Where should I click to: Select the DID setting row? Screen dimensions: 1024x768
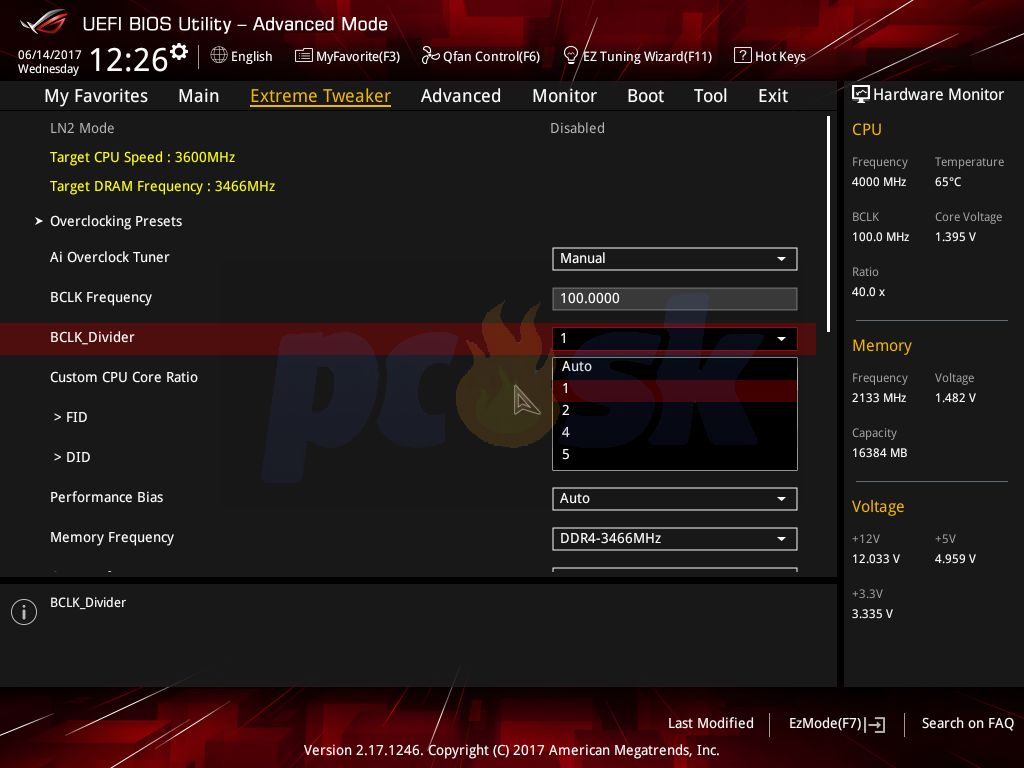point(72,457)
